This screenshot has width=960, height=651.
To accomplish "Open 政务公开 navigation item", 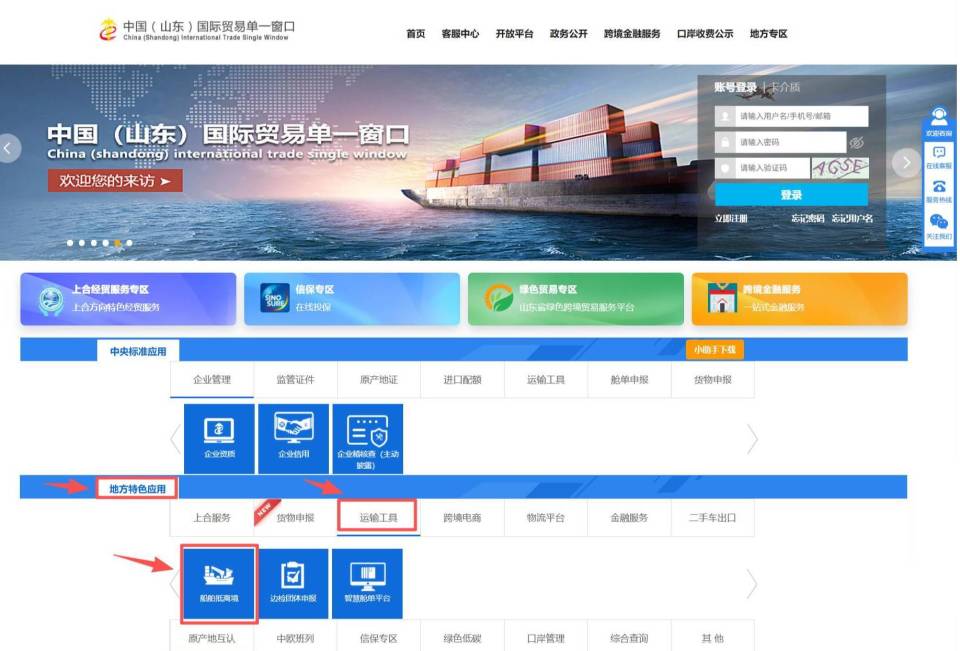I will click(568, 34).
